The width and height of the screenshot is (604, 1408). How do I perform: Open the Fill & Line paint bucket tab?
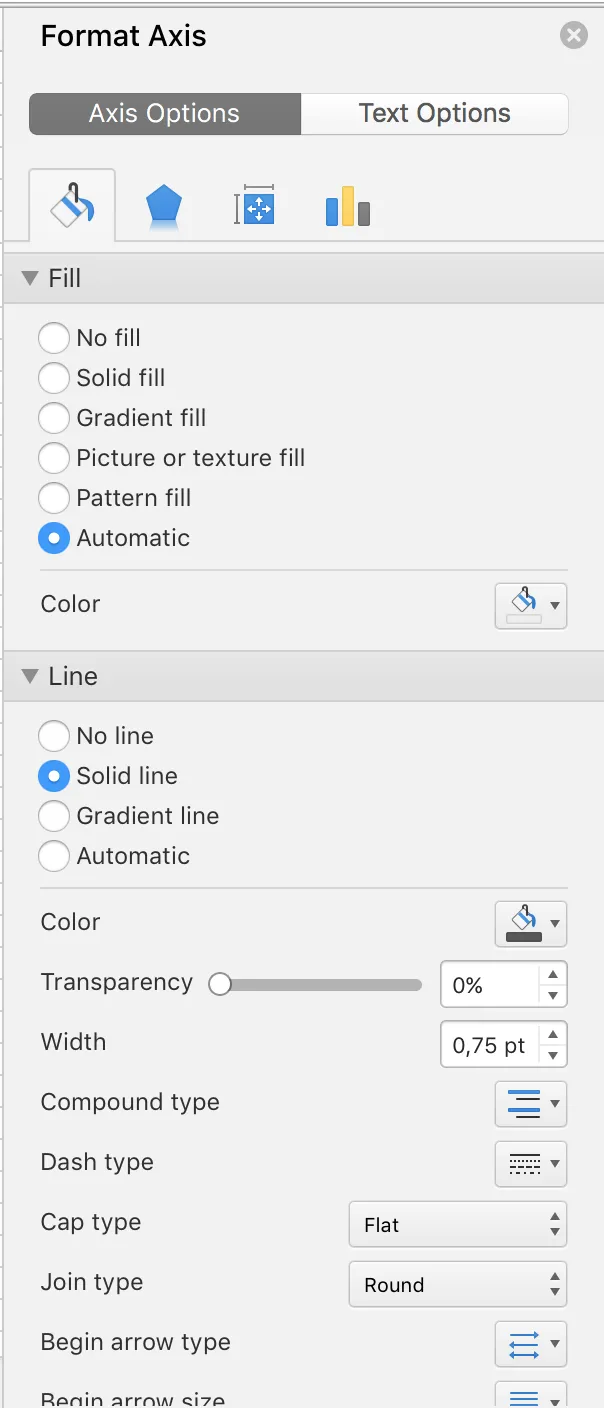click(72, 207)
